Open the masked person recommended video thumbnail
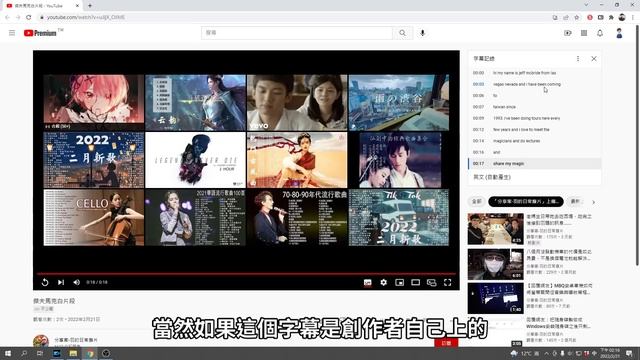The height and width of the screenshot is (360, 640). (496, 264)
